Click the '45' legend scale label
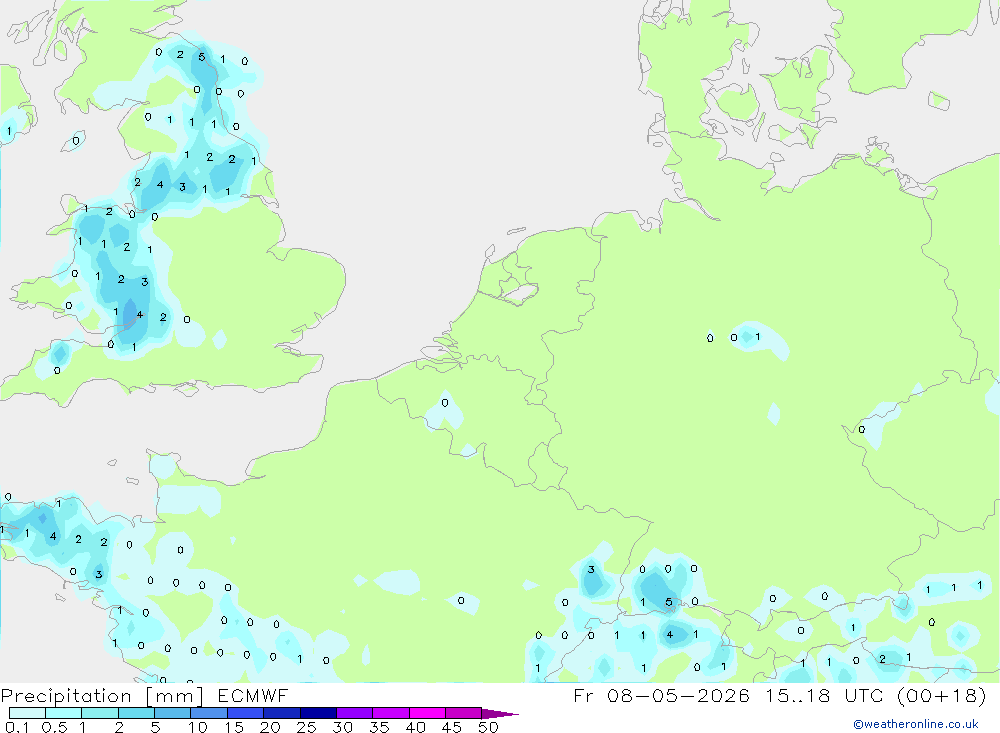This screenshot has width=1000, height=733. [452, 727]
